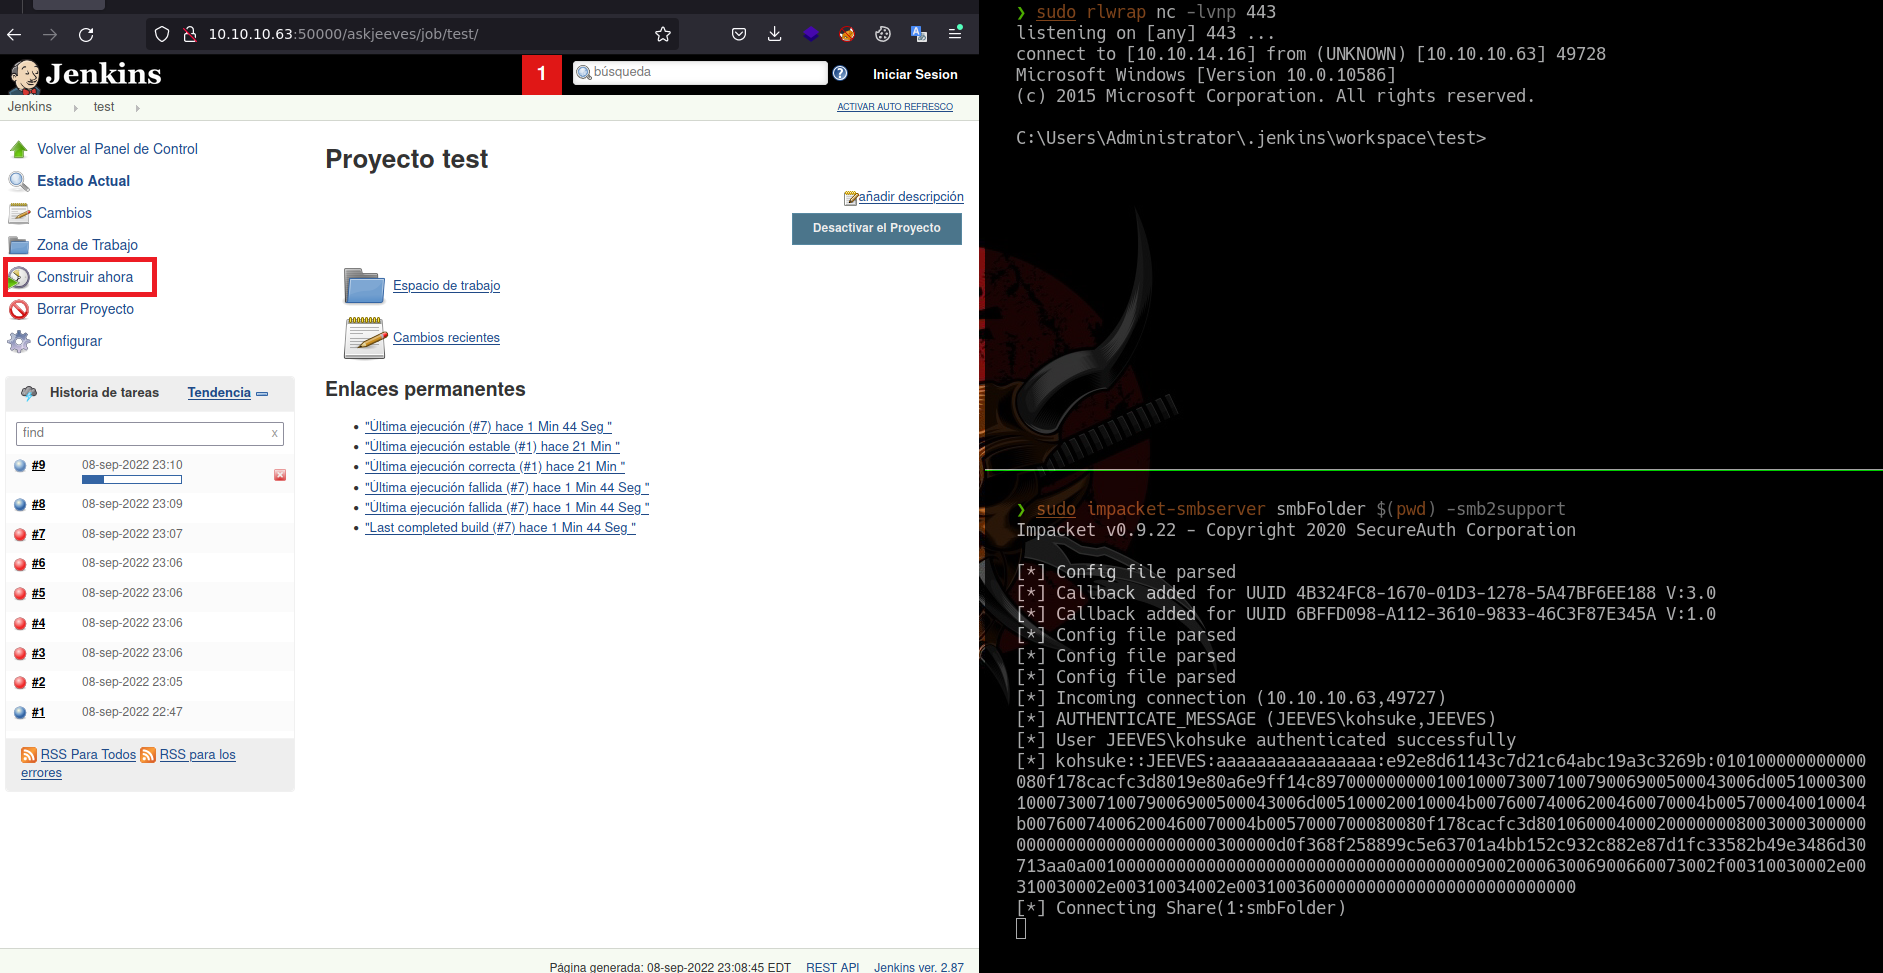The width and height of the screenshot is (1883, 973).
Task: Click the green up-arrow Volver icon
Action: pyautogui.click(x=18, y=150)
